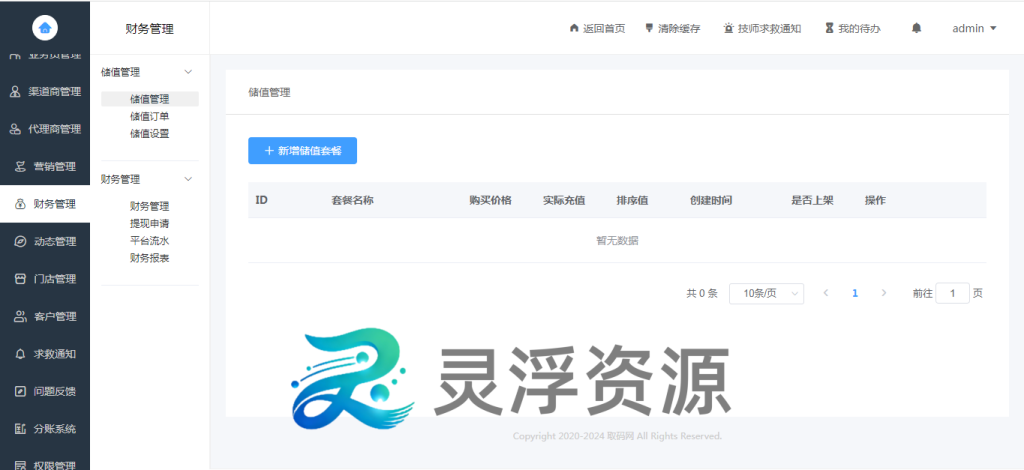The image size is (1024, 470).
Task: Open notifications via header bell icon
Action: (917, 28)
